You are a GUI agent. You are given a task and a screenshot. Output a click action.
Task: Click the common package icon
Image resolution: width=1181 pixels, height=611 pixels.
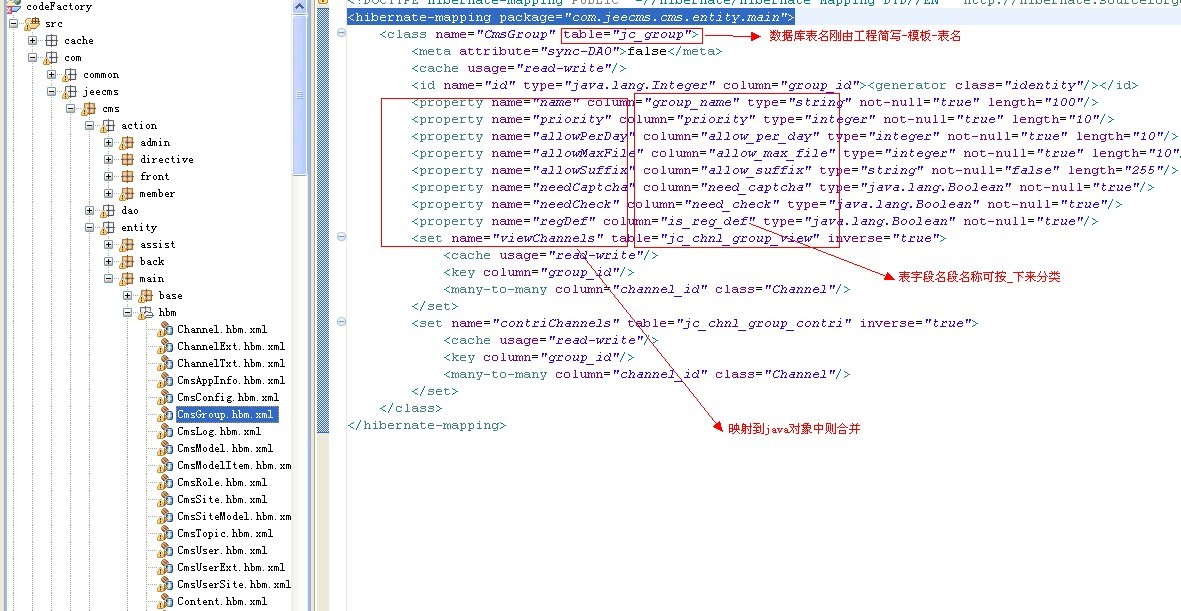point(70,75)
